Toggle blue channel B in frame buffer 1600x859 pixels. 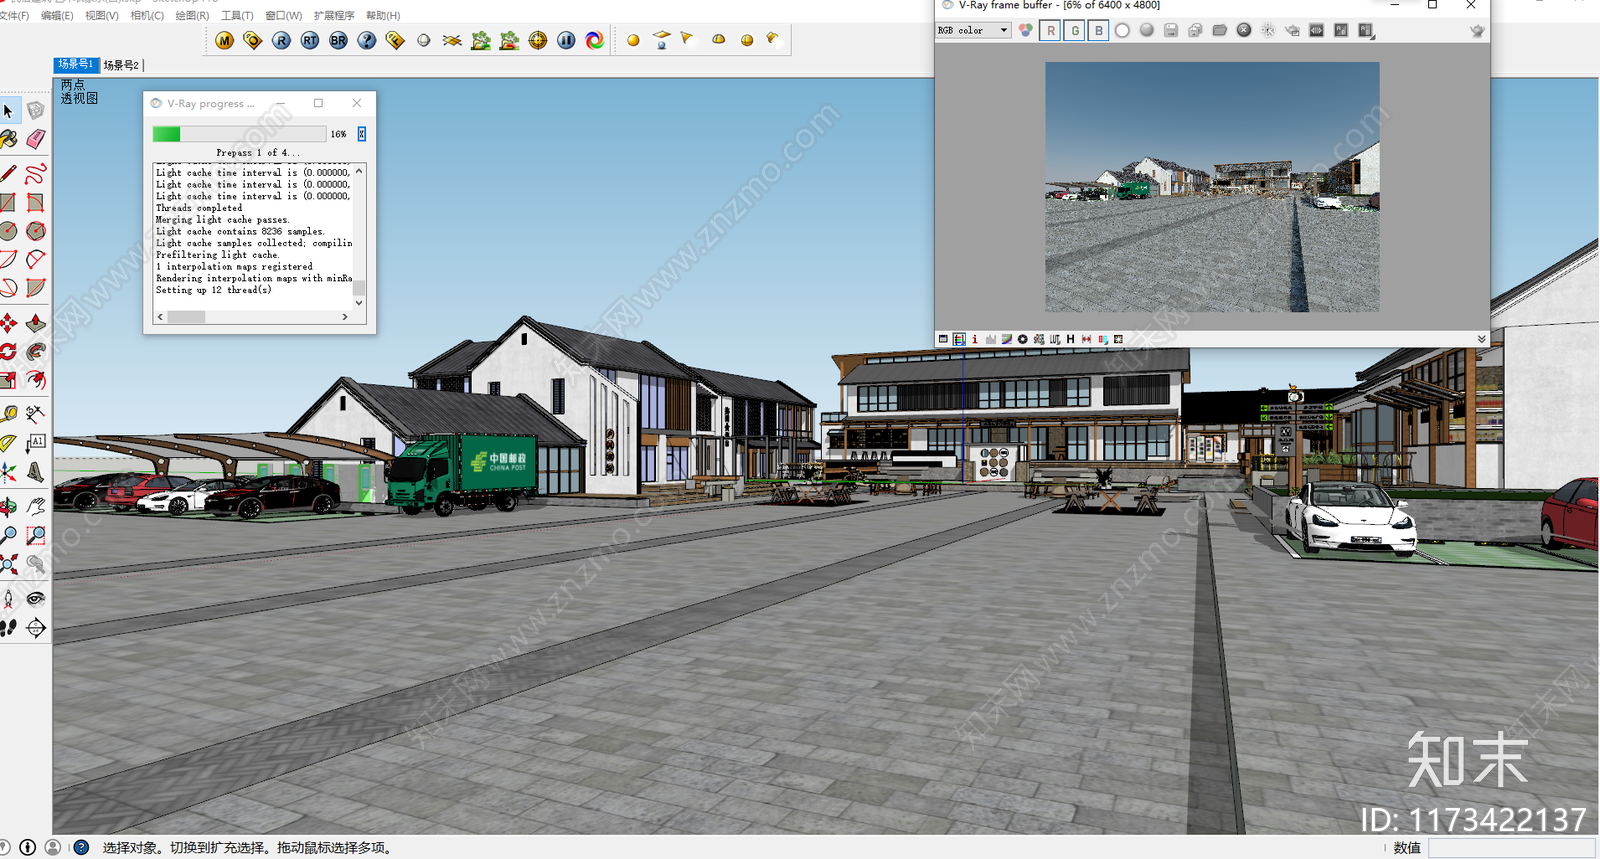coord(1099,31)
